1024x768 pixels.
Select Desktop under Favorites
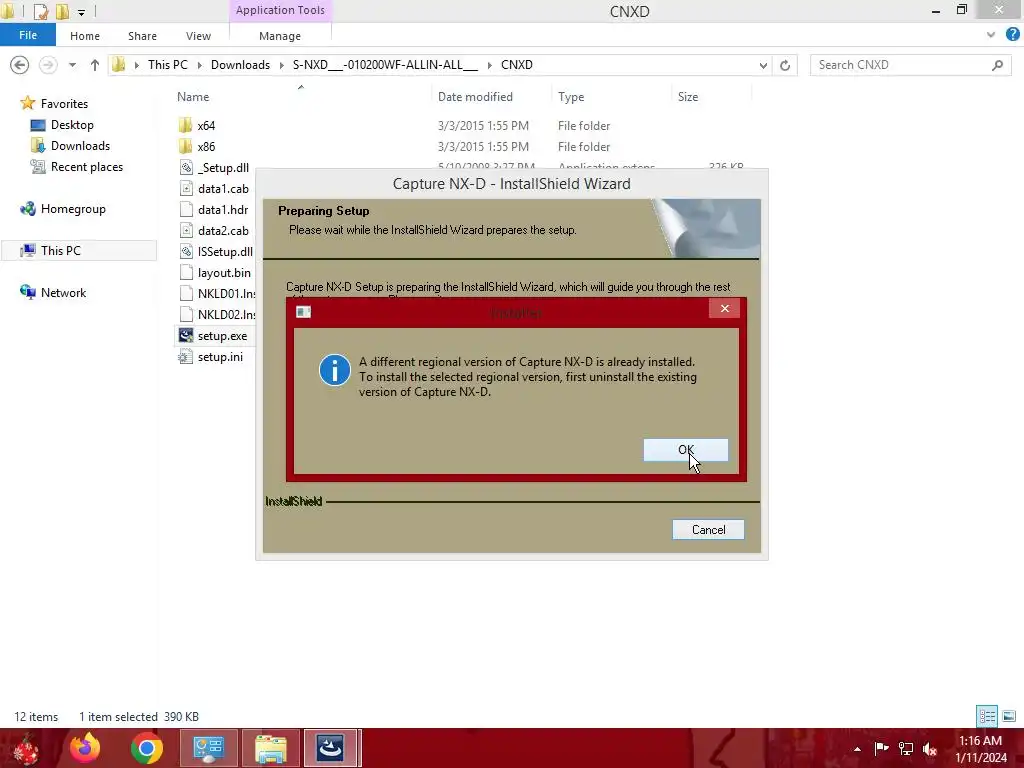pyautogui.click(x=63, y=125)
